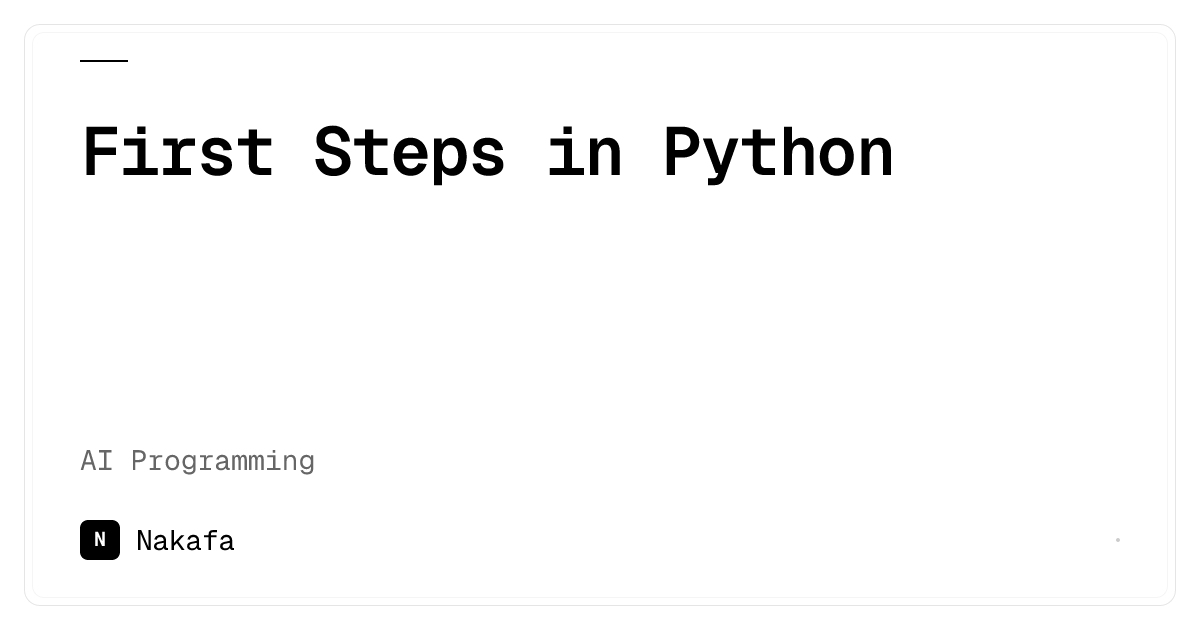Click the word First in the title
This screenshot has width=1200, height=630.
tap(178, 152)
